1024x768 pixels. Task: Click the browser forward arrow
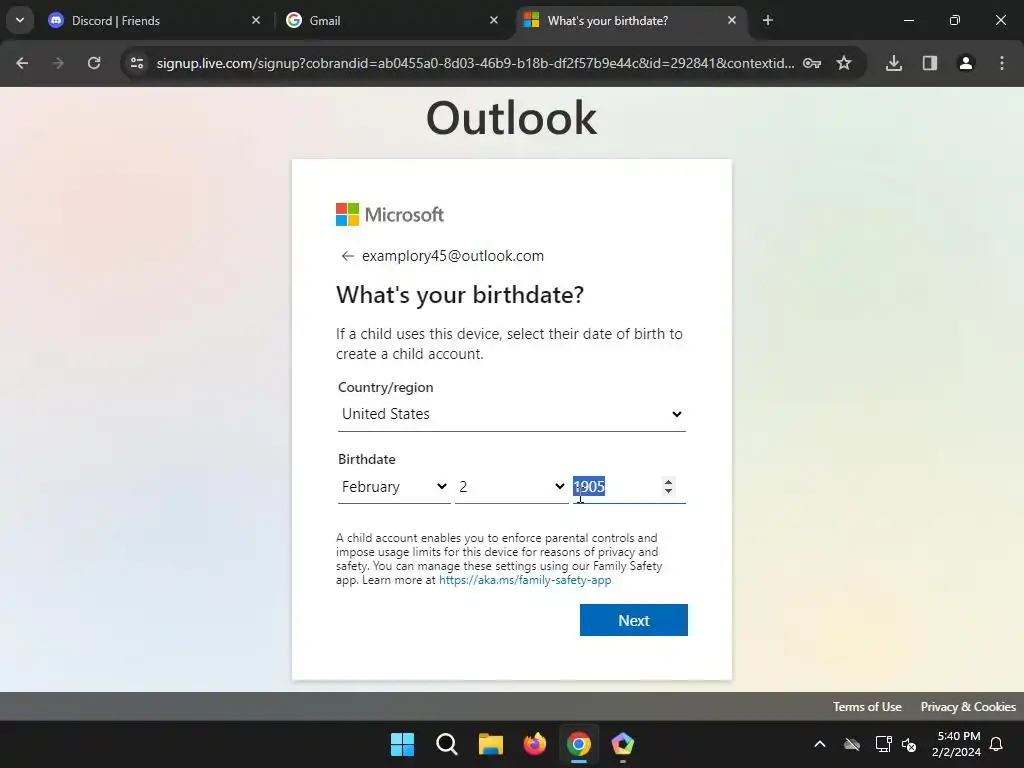tap(58, 63)
